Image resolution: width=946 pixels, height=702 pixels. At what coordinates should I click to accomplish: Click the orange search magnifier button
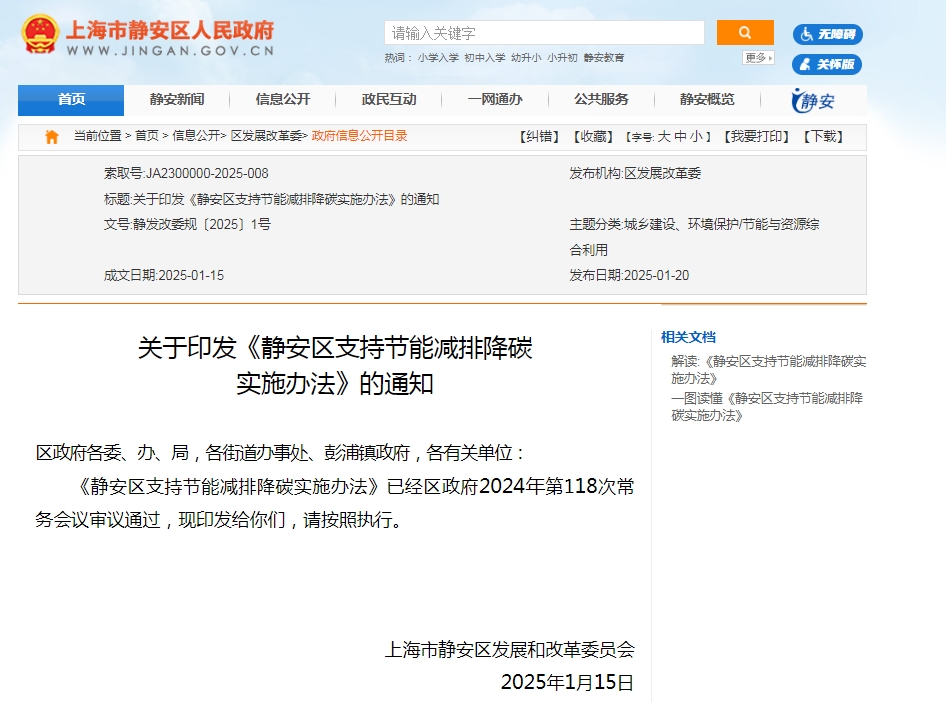[744, 32]
